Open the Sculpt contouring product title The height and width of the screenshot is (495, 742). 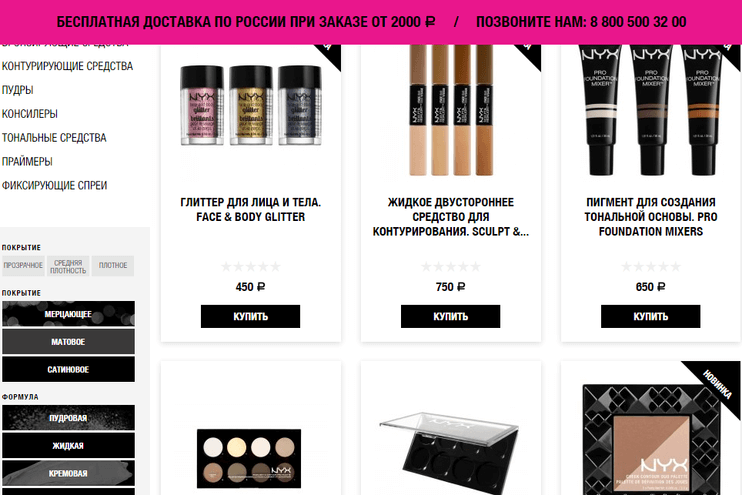(x=450, y=217)
